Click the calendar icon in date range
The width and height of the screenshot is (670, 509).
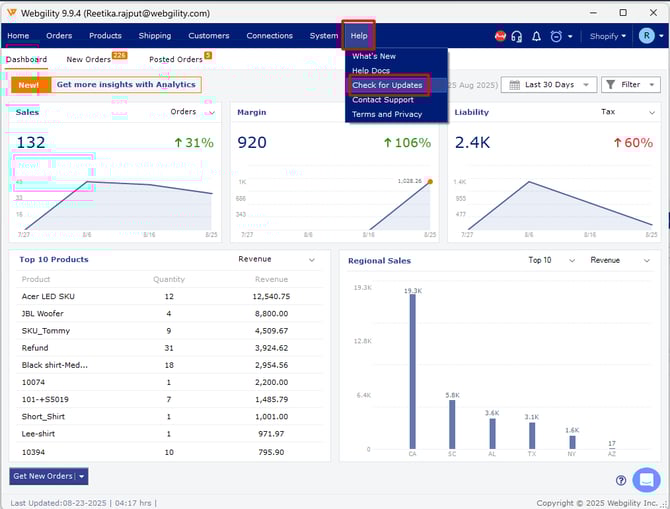pyautogui.click(x=515, y=85)
